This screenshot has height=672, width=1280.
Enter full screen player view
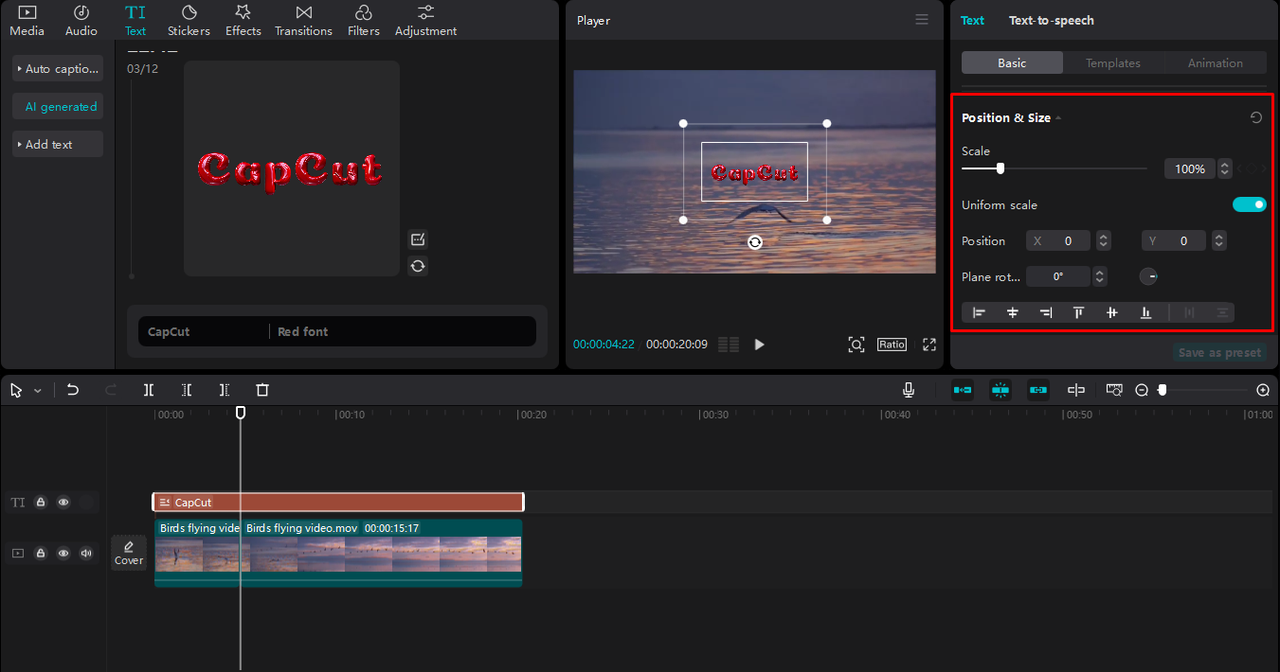929,344
